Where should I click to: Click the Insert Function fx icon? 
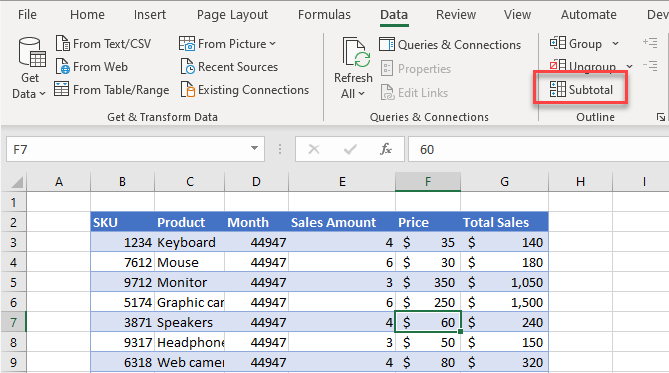click(386, 149)
